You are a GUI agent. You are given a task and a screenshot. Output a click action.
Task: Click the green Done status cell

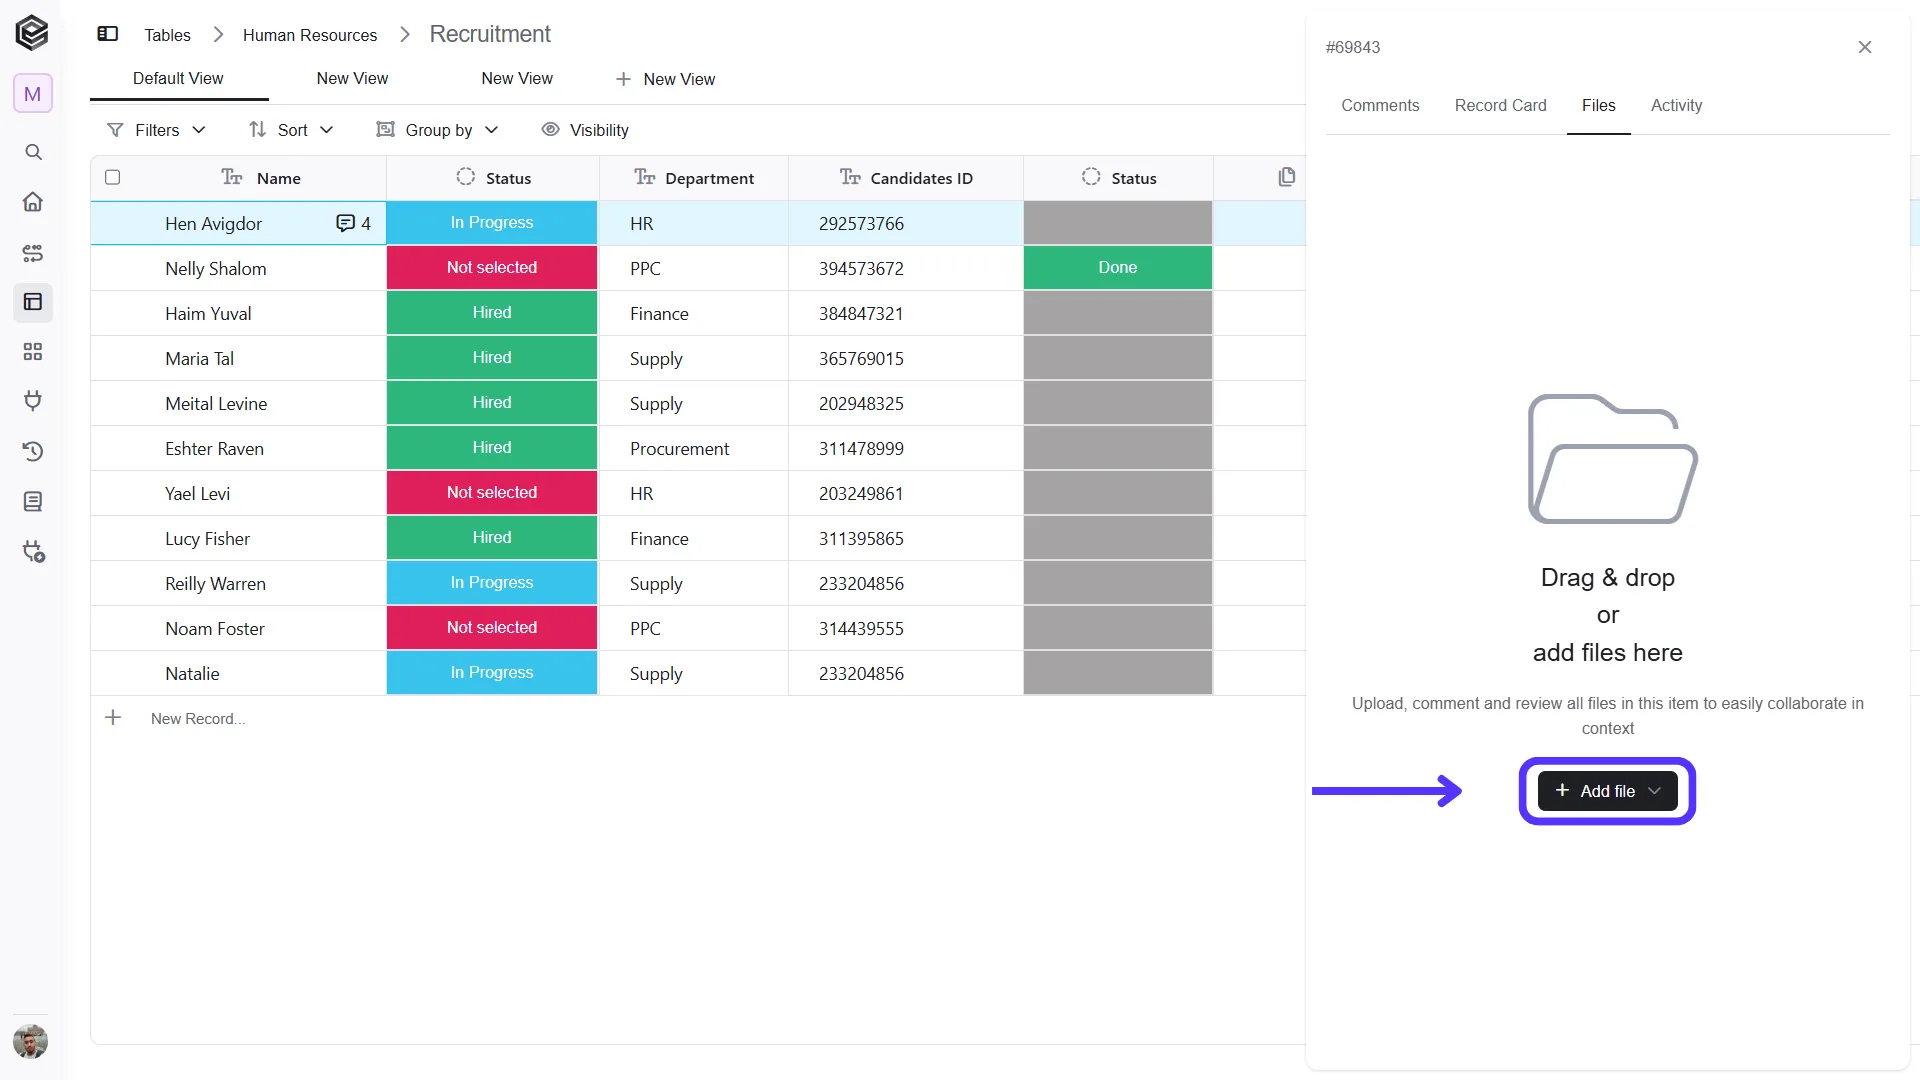coord(1118,268)
